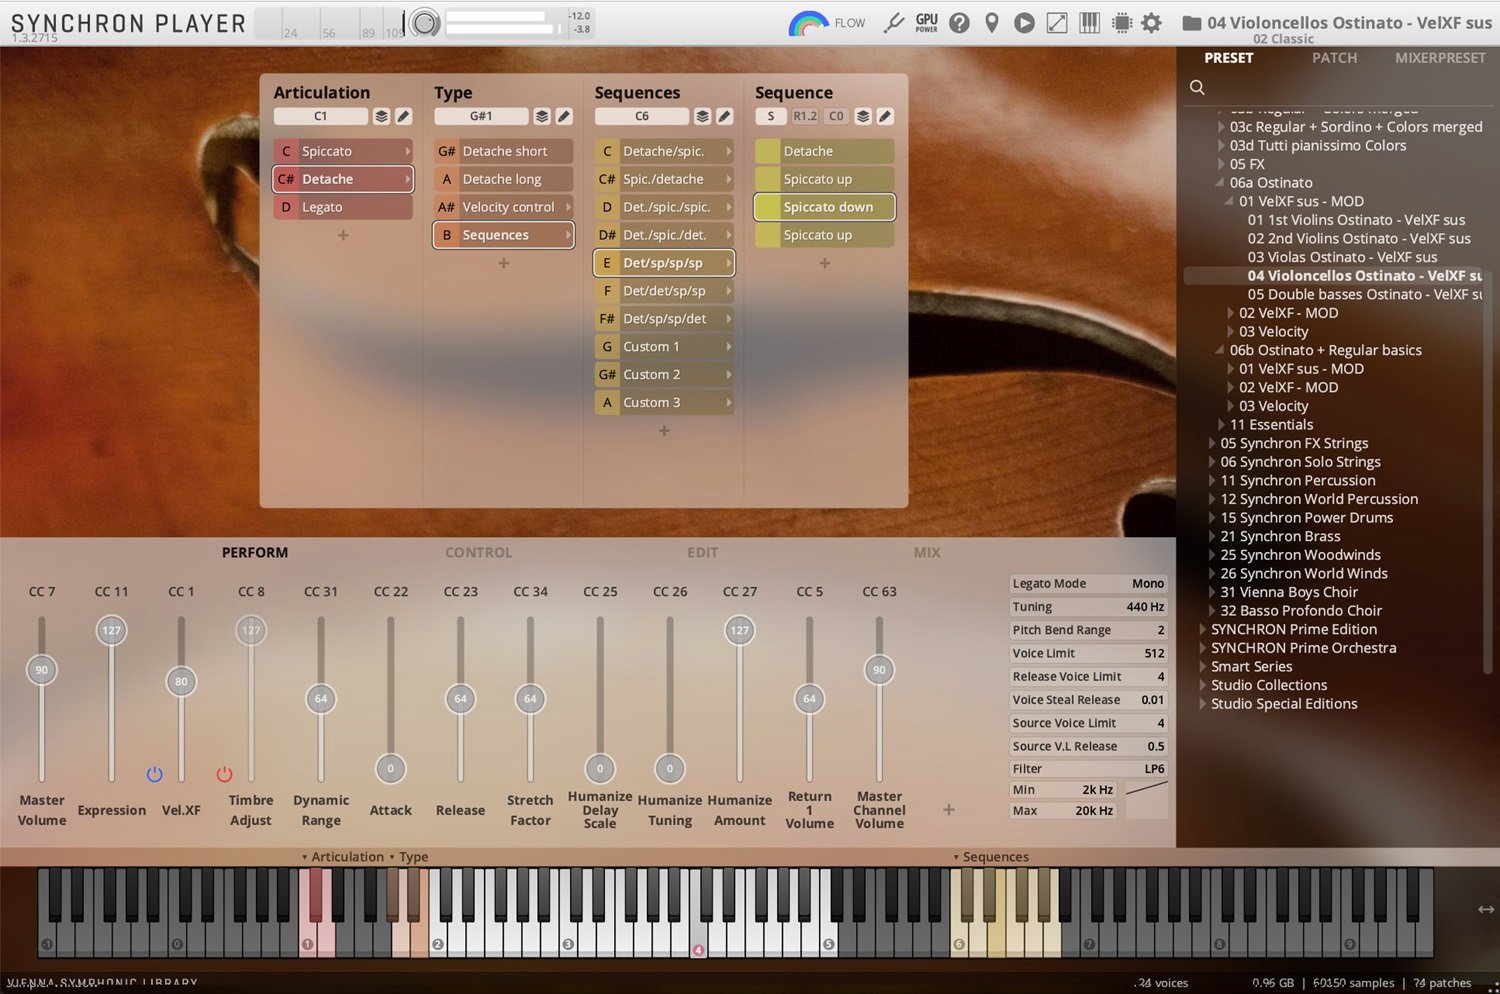
Task: Toggle the blue power switch under Vel.XF
Action: pos(154,773)
